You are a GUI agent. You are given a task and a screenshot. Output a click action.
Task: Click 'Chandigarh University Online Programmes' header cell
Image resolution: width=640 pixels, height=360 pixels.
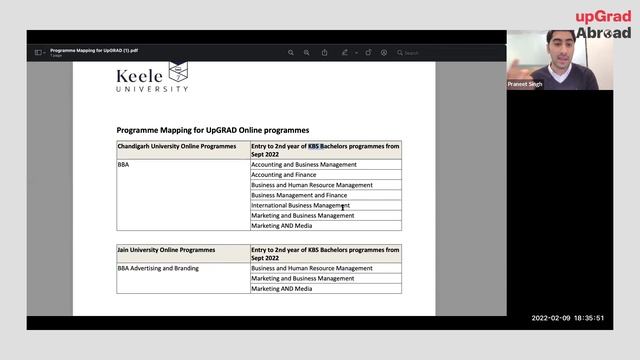pos(183,150)
